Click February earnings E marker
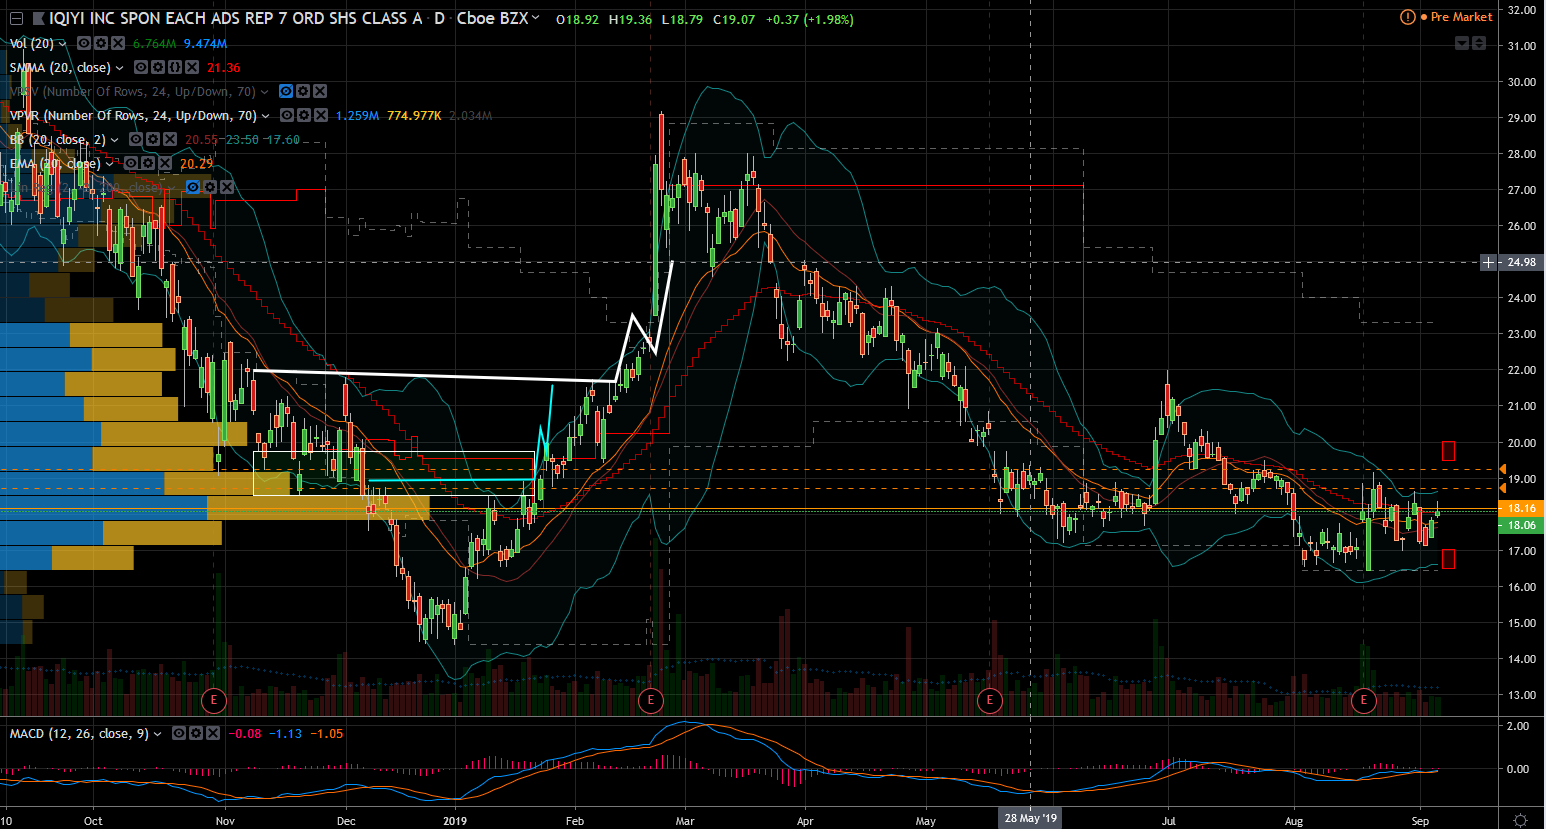This screenshot has width=1546, height=829. click(651, 700)
